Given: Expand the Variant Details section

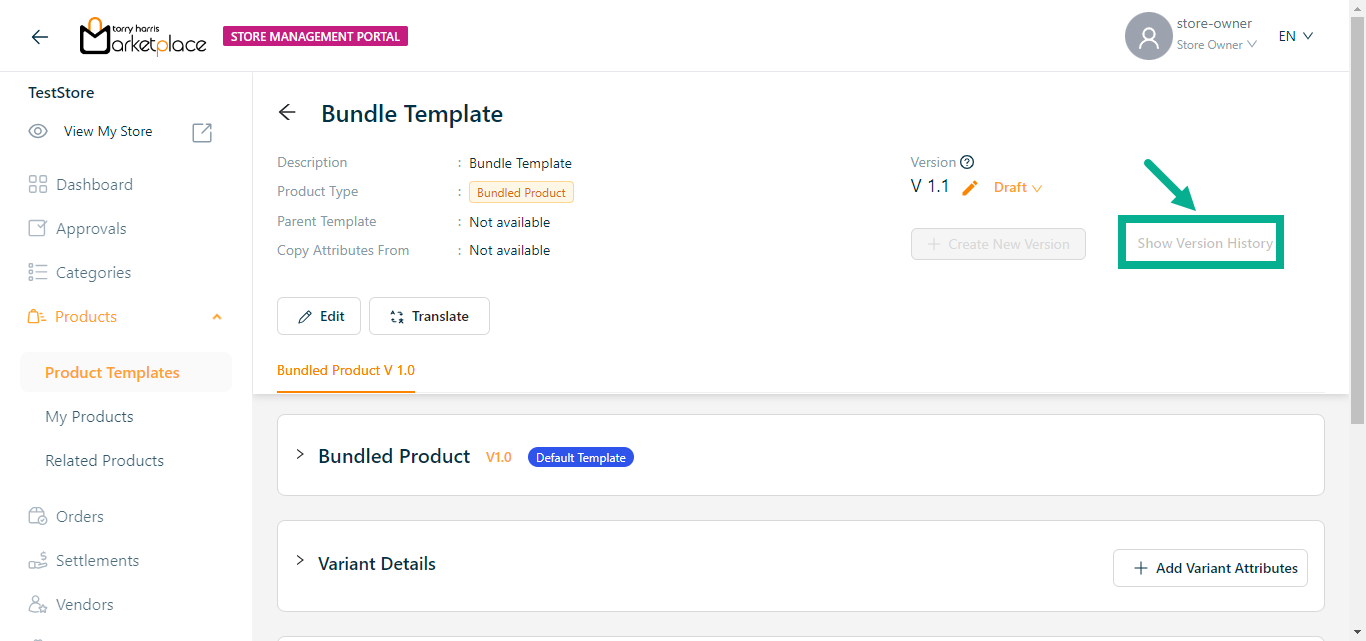Looking at the screenshot, I should pos(300,561).
